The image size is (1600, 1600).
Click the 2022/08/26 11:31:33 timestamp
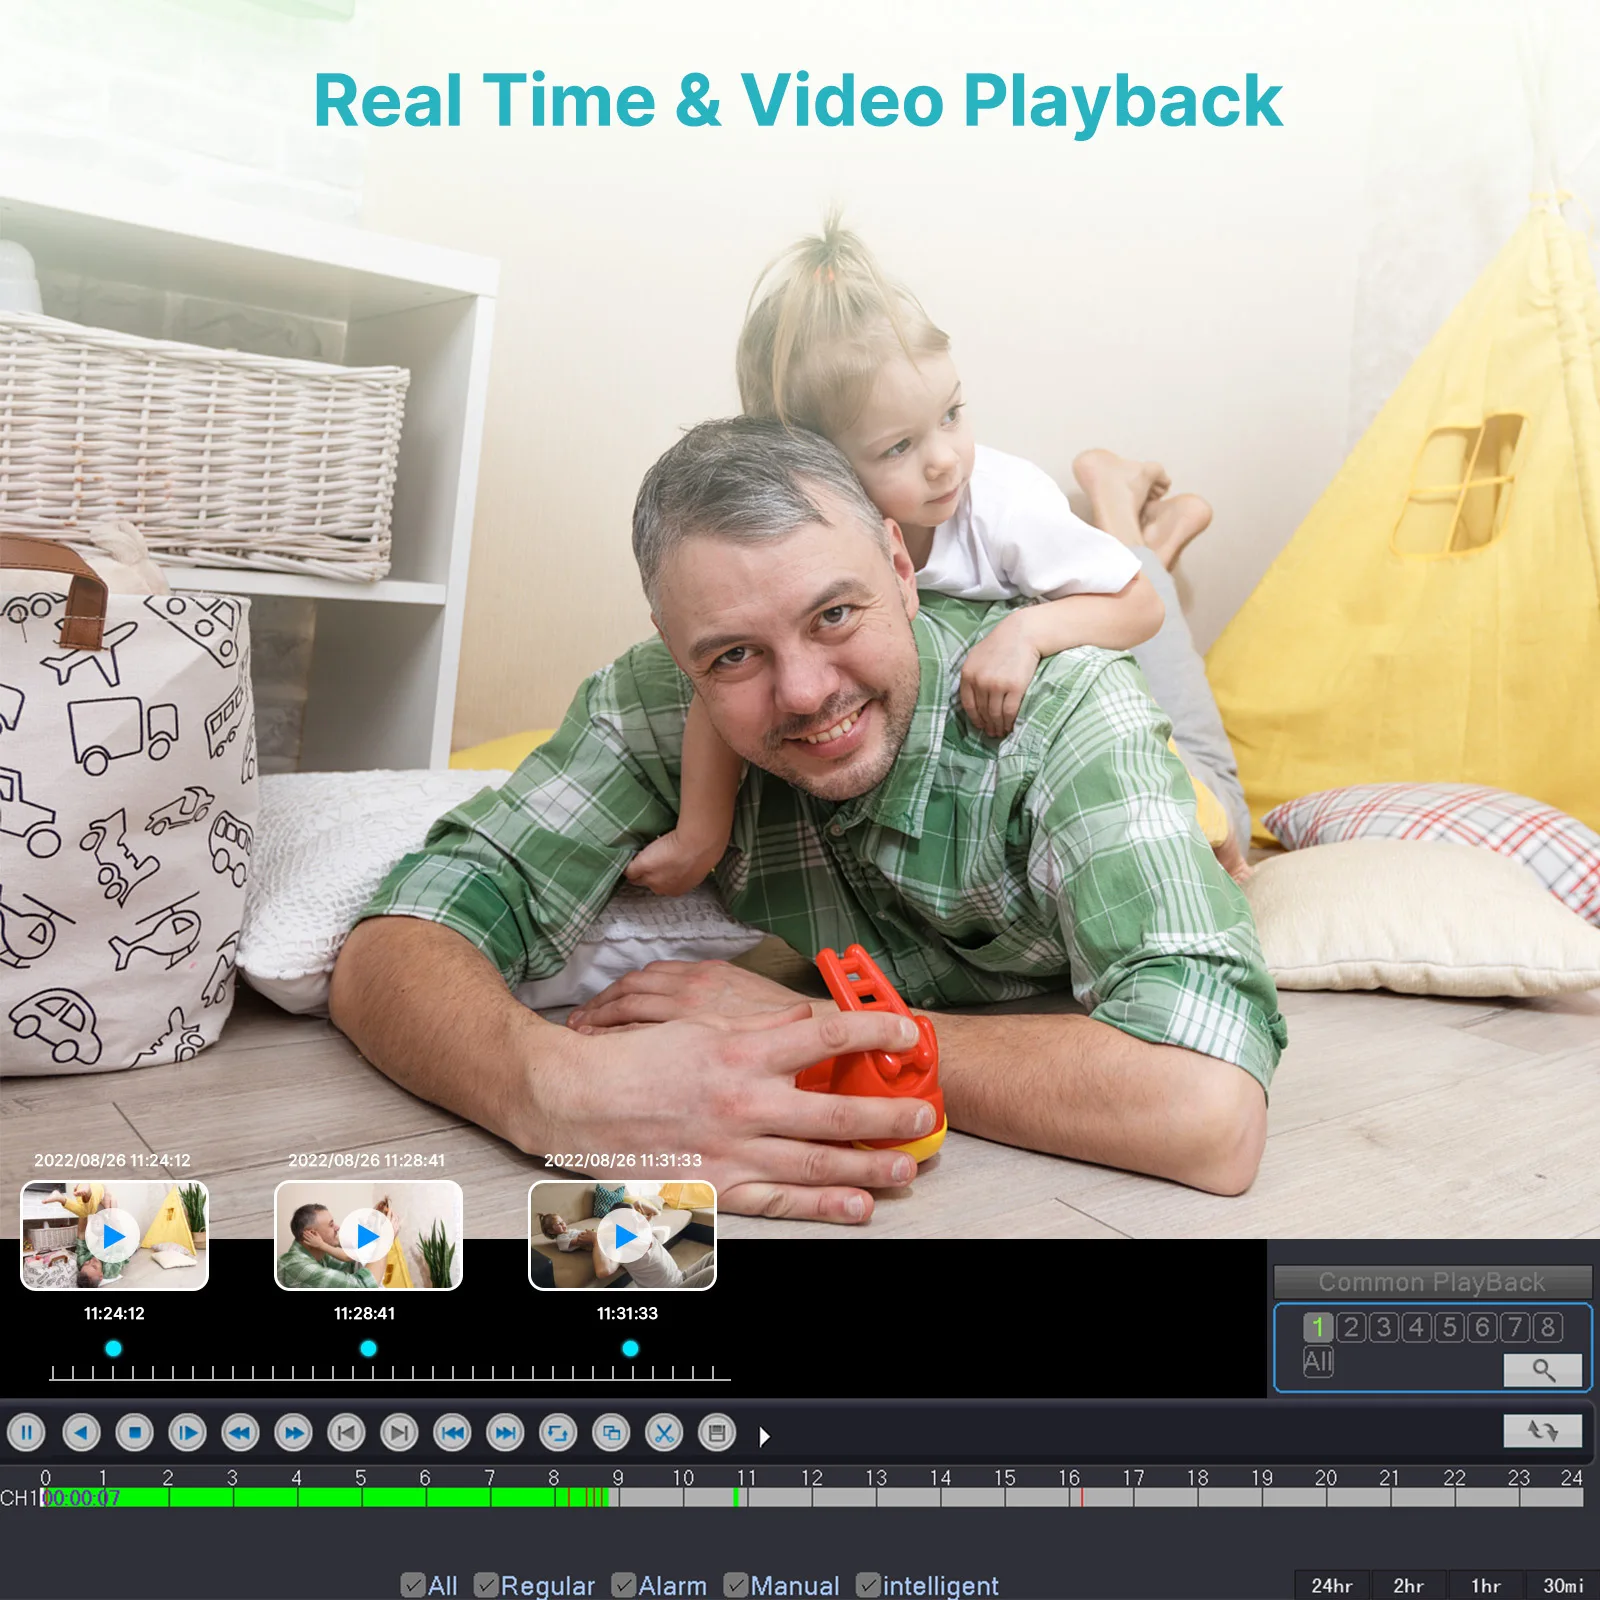point(623,1160)
